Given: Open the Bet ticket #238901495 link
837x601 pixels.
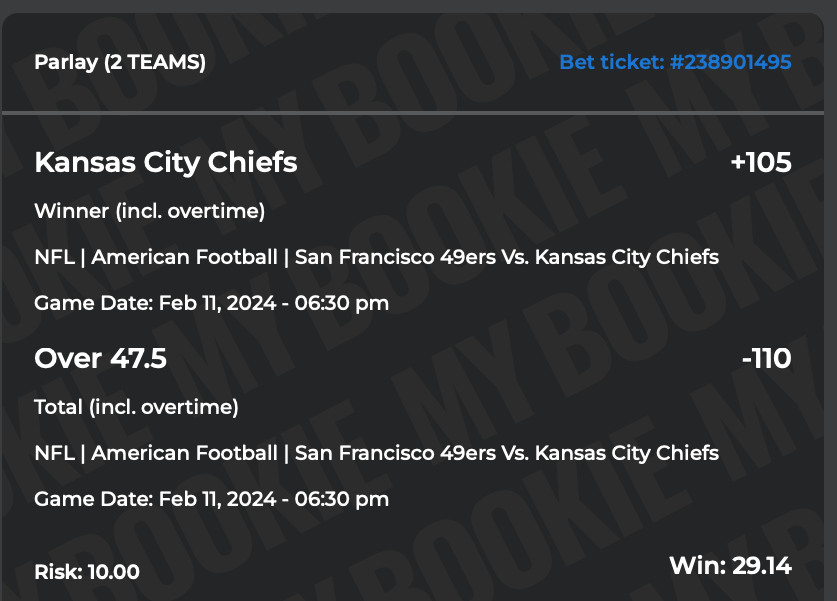Looking at the screenshot, I should tap(675, 62).
